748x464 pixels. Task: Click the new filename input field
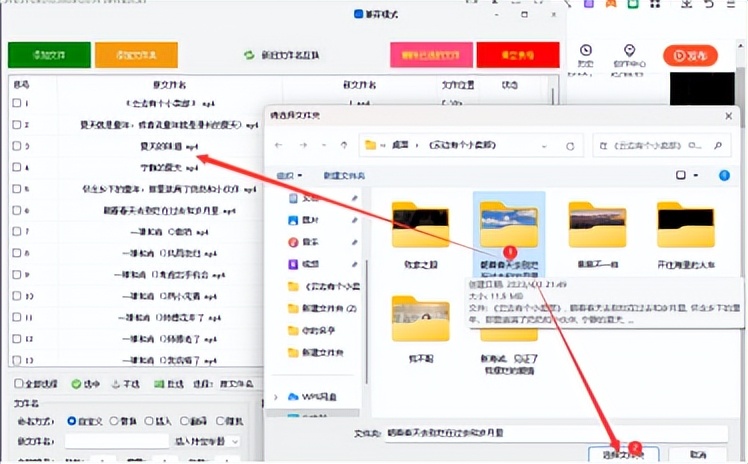tap(116, 442)
